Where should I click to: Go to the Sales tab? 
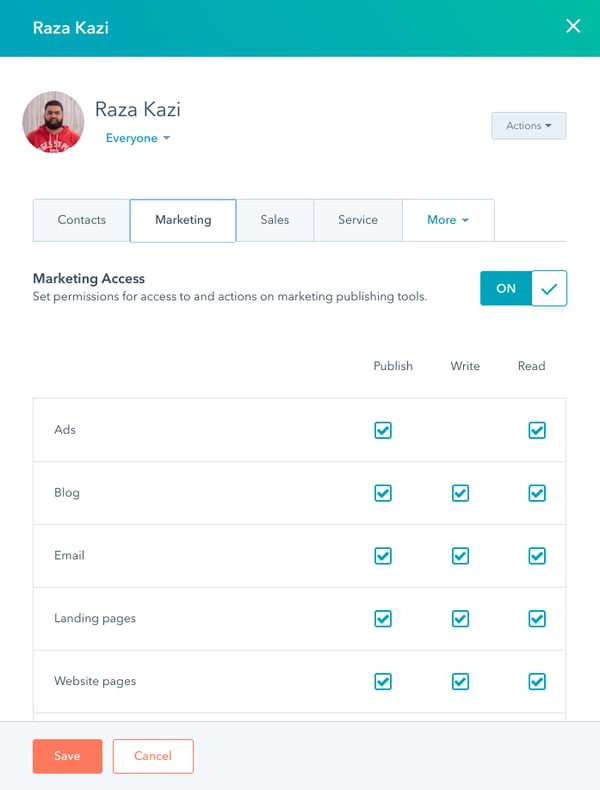(x=274, y=220)
